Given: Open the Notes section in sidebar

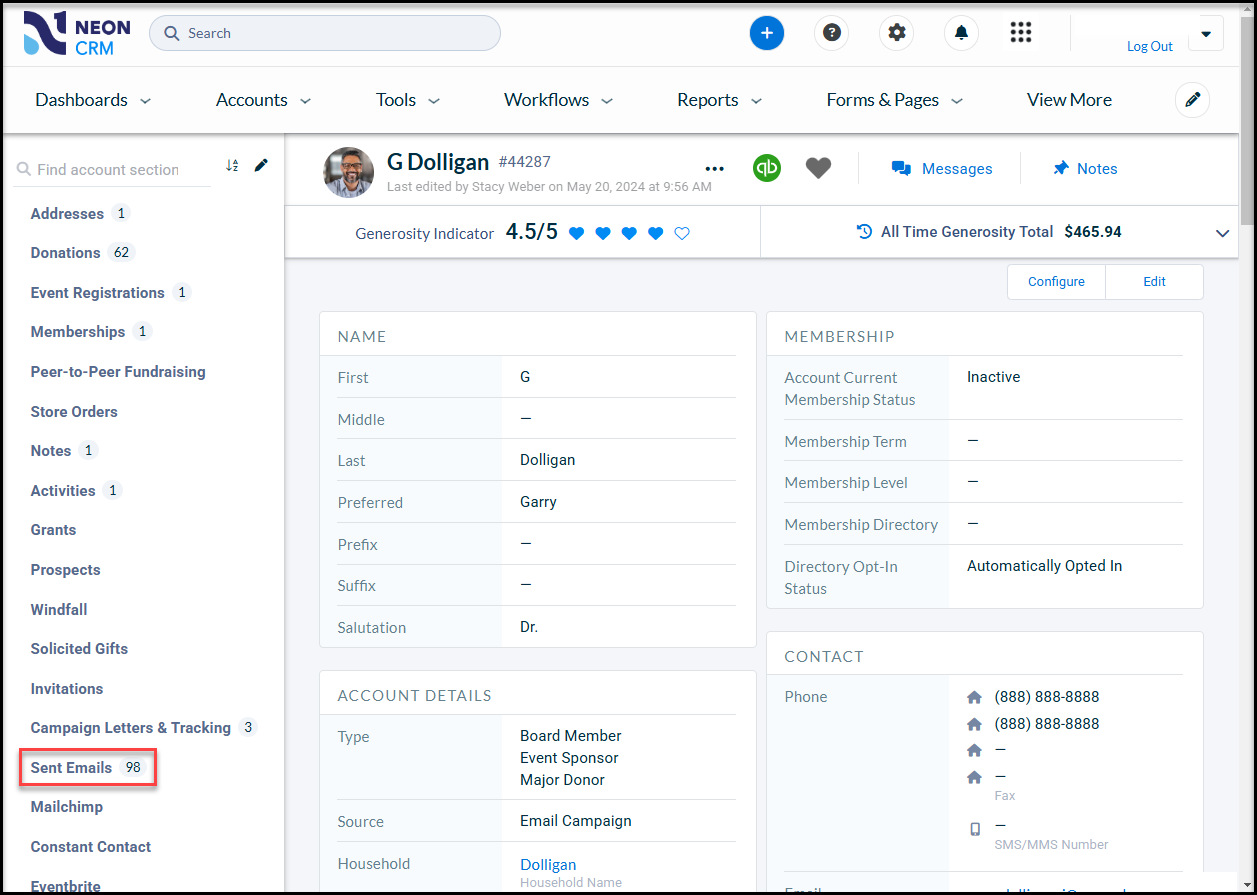Looking at the screenshot, I should 51,451.
